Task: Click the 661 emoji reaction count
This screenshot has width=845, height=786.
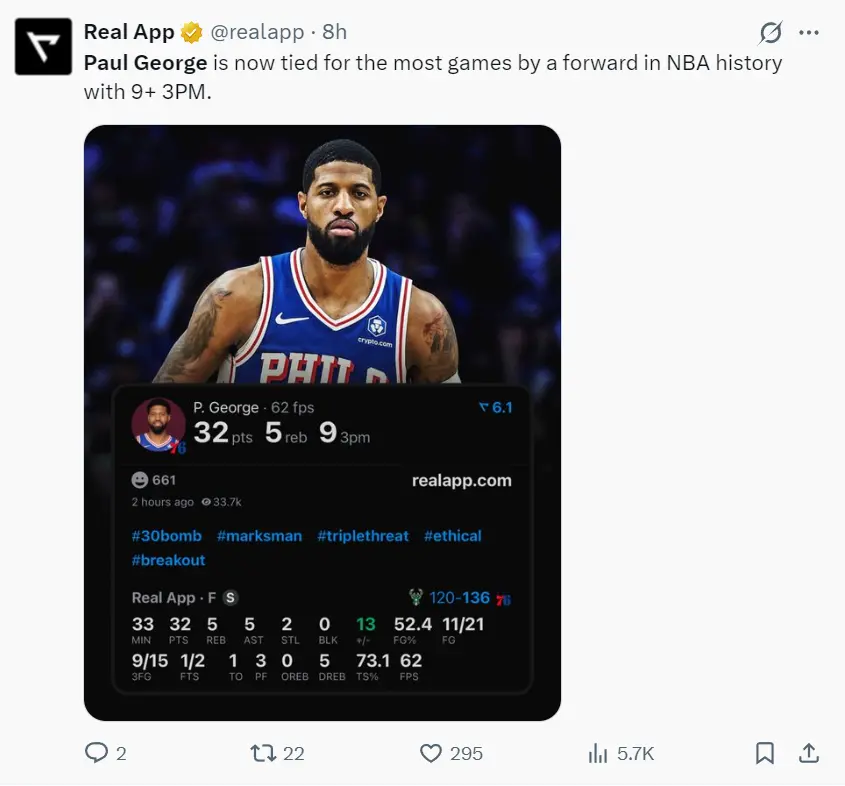Action: point(154,481)
